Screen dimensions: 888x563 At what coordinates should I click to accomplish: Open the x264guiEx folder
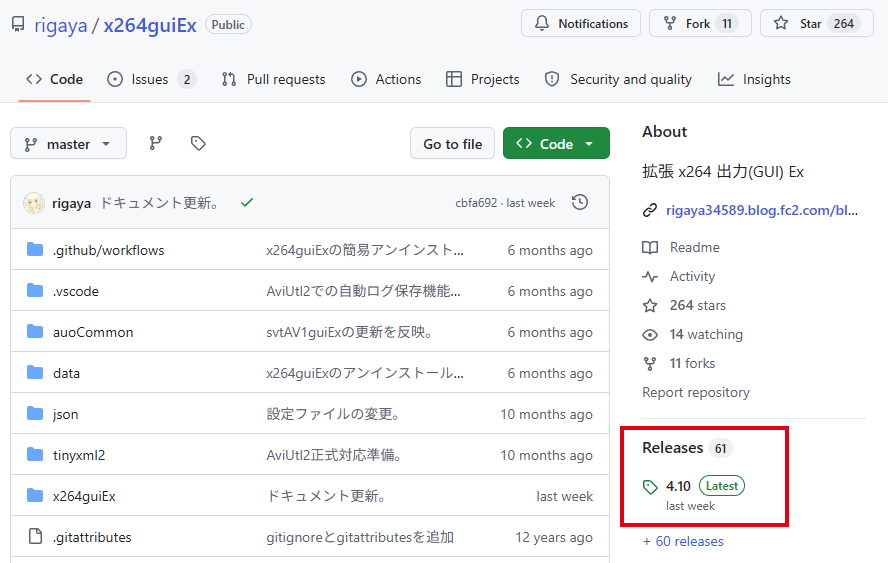[84, 496]
